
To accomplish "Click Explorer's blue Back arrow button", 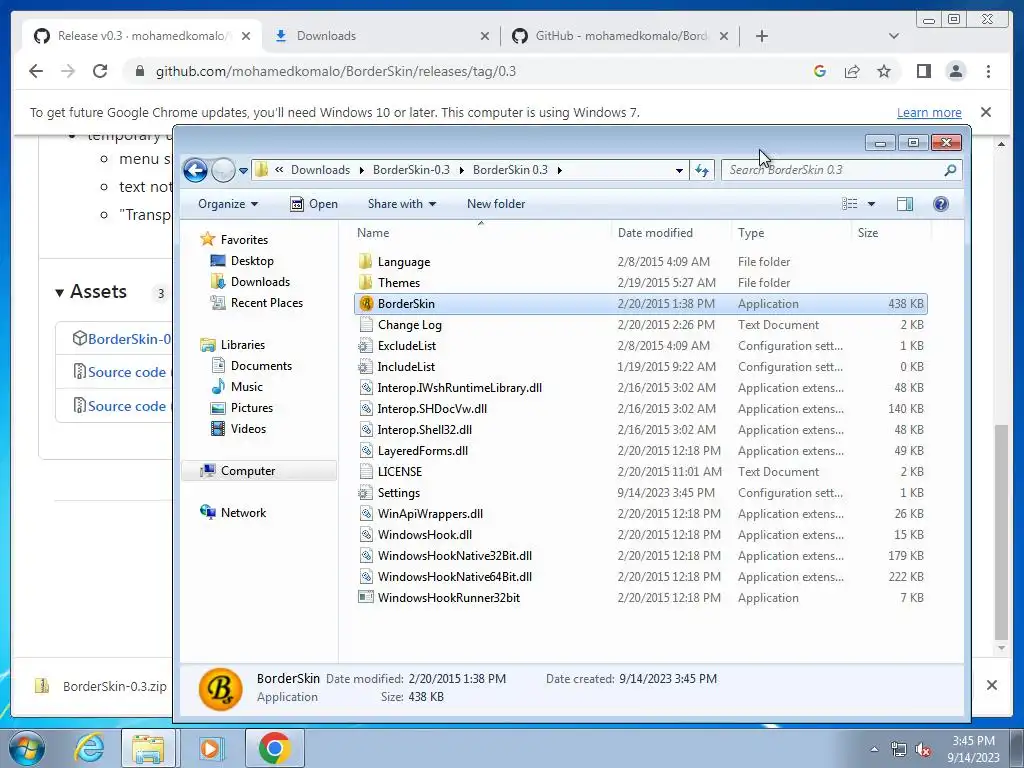I will pos(195,170).
